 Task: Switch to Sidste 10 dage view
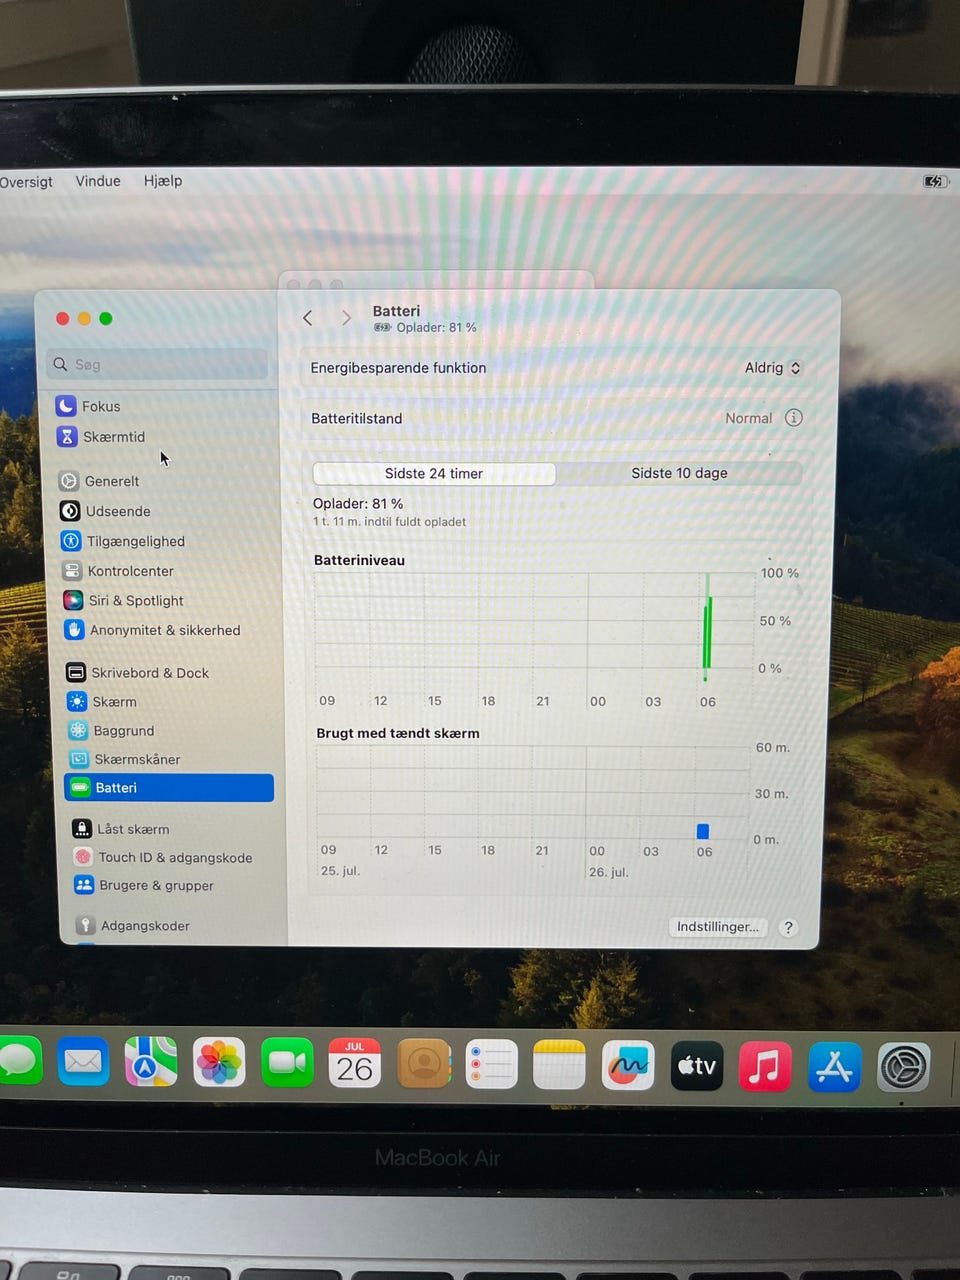(679, 473)
